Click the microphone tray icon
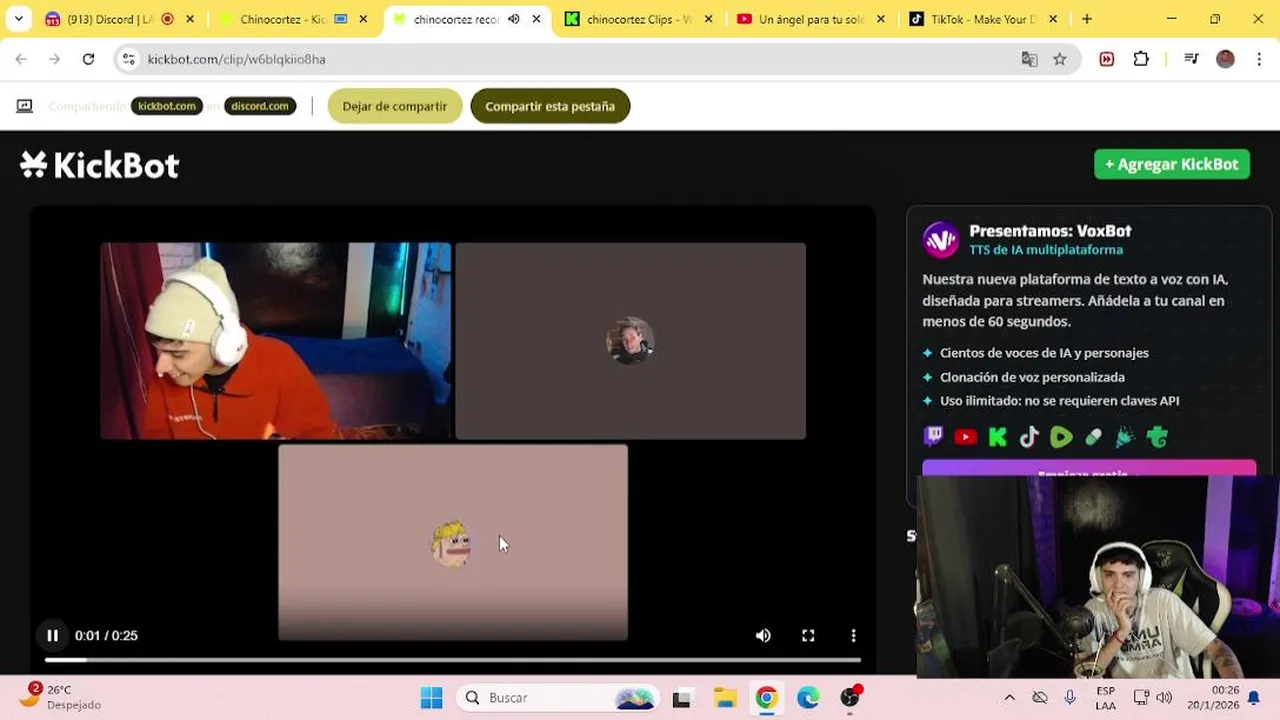Image resolution: width=1280 pixels, height=720 pixels. pos(1070,698)
